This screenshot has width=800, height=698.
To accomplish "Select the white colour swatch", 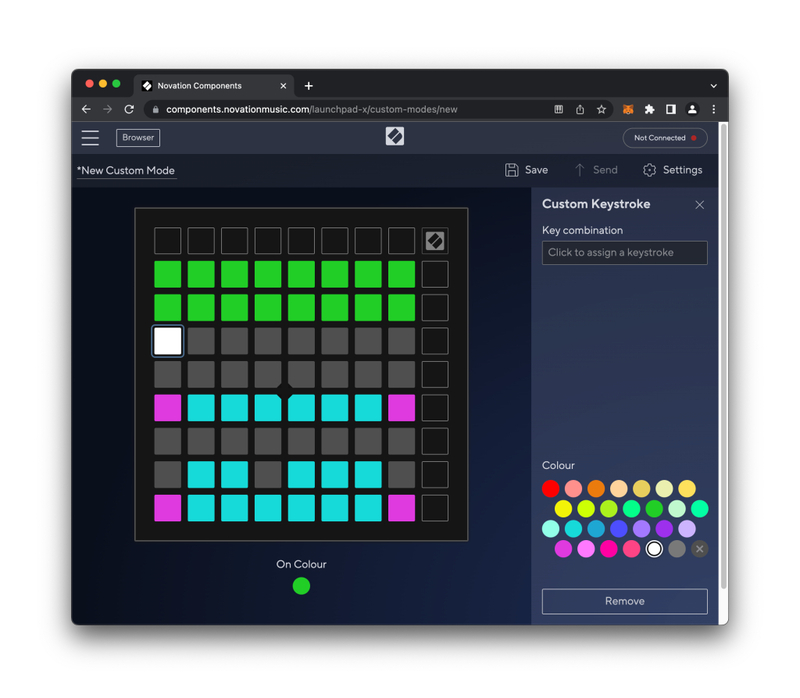I will point(654,549).
